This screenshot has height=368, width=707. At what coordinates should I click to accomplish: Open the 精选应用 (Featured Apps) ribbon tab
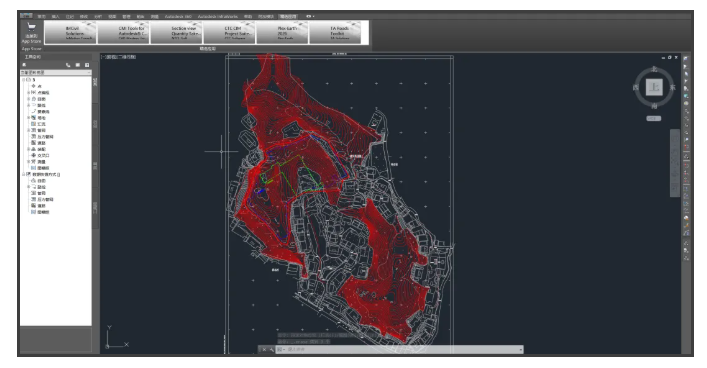pos(288,17)
